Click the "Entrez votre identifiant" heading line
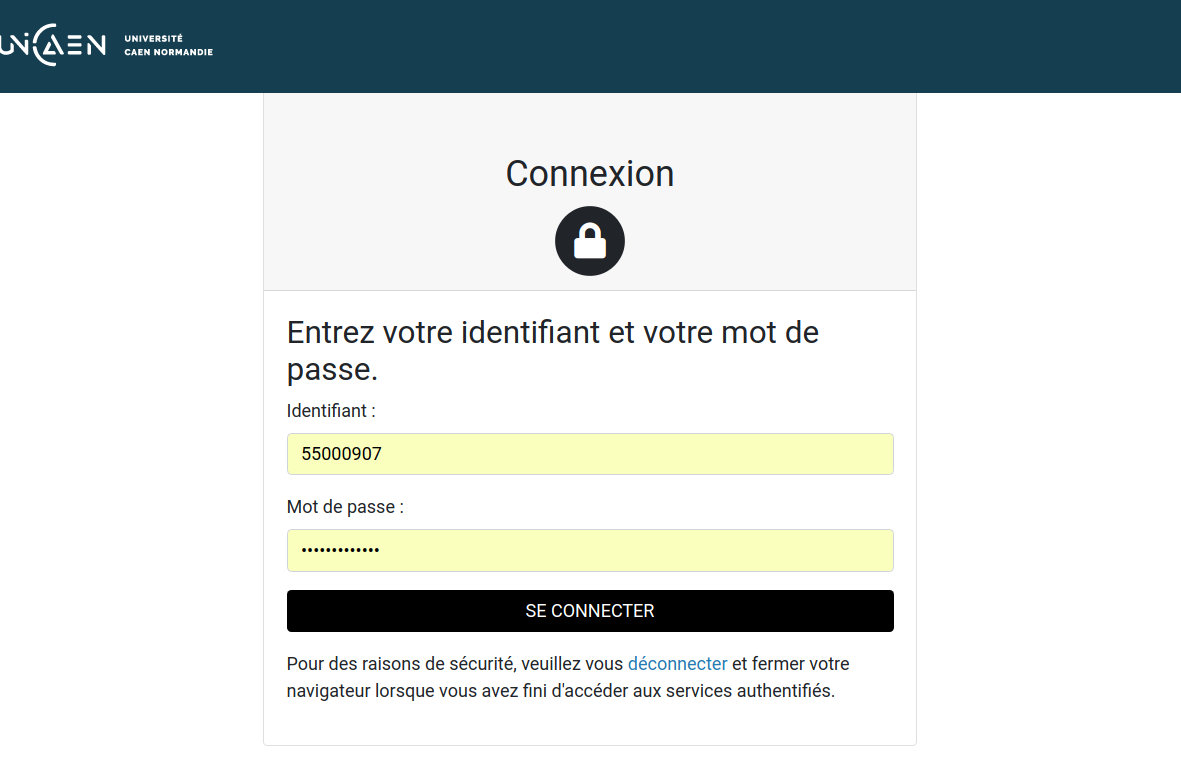 point(552,332)
